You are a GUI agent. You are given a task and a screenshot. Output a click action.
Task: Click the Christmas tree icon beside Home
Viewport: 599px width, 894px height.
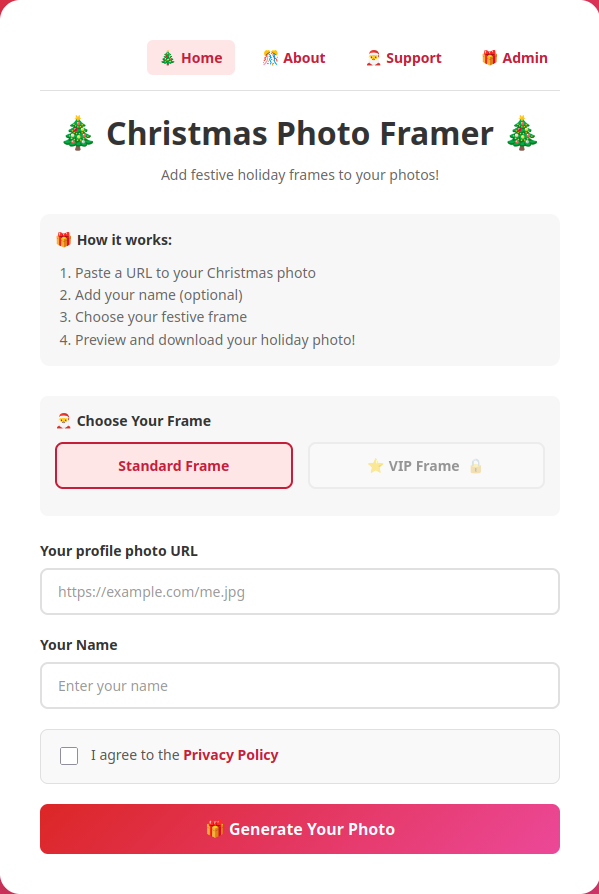pyautogui.click(x=168, y=58)
